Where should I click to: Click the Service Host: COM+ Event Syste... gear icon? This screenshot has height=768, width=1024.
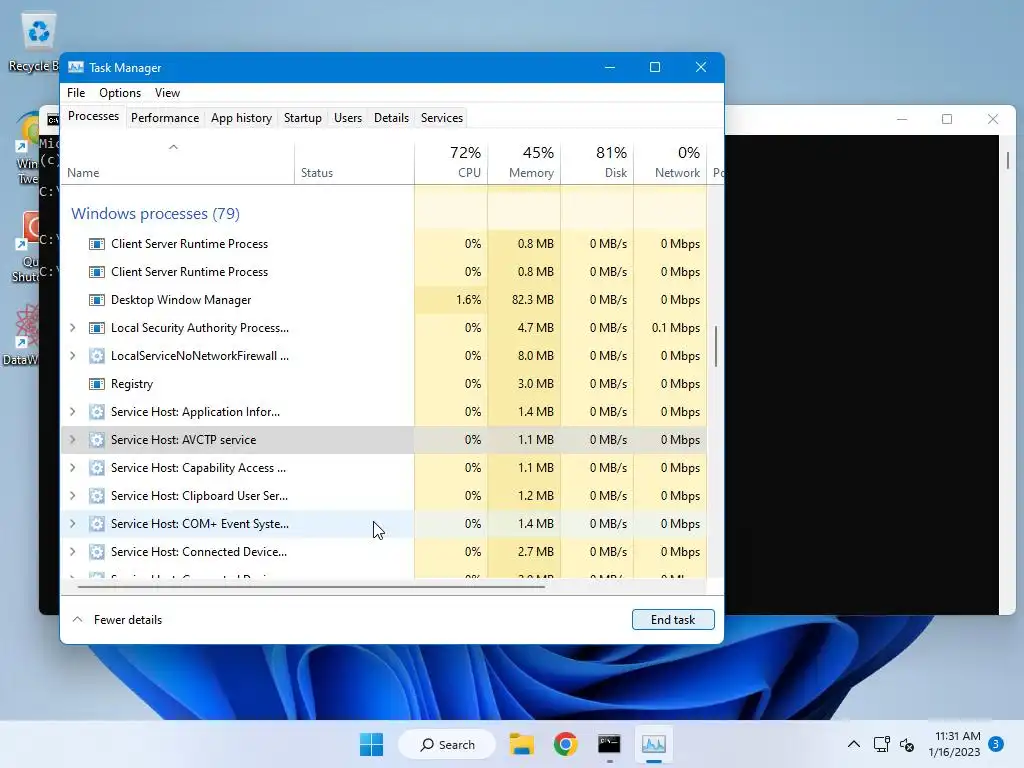(97, 524)
